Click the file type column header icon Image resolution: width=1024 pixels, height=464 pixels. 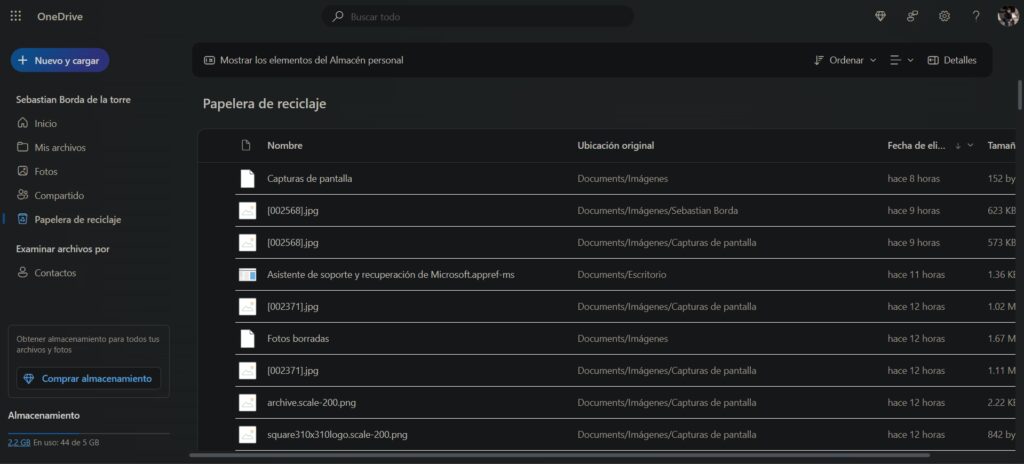coord(246,145)
